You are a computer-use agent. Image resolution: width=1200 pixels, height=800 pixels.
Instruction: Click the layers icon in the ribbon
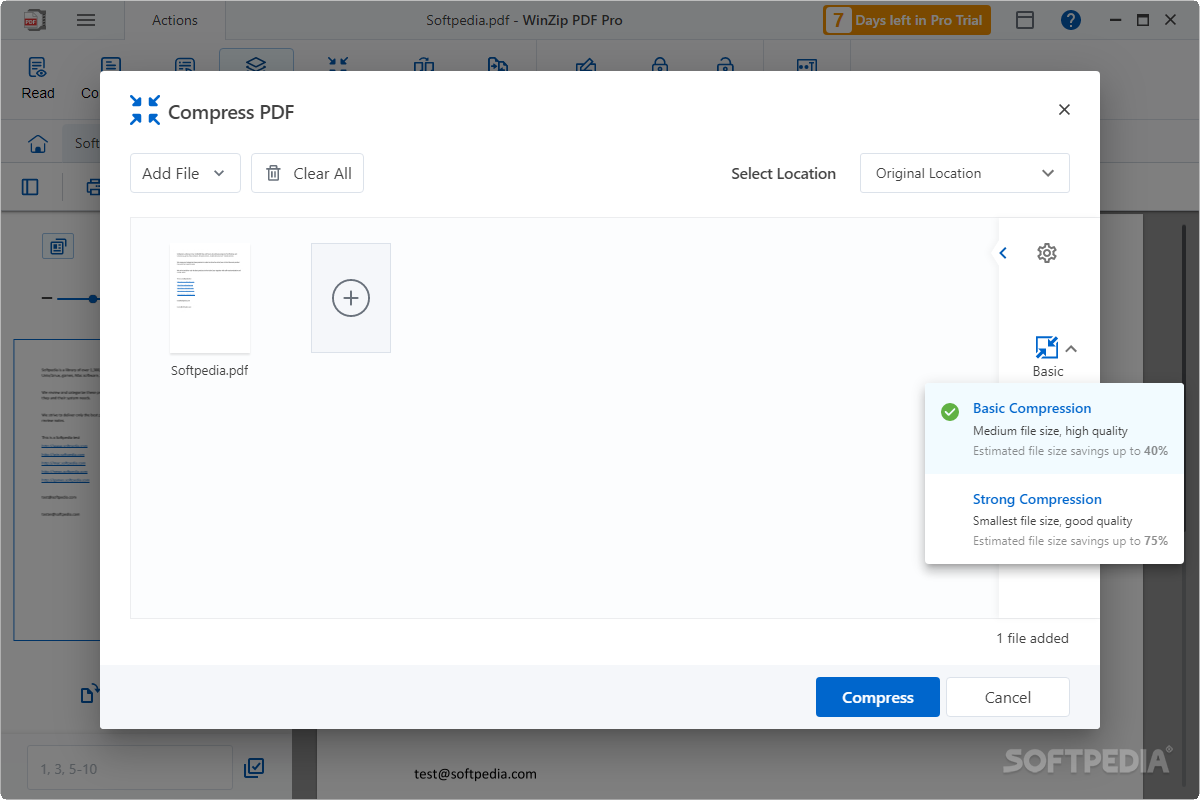256,64
